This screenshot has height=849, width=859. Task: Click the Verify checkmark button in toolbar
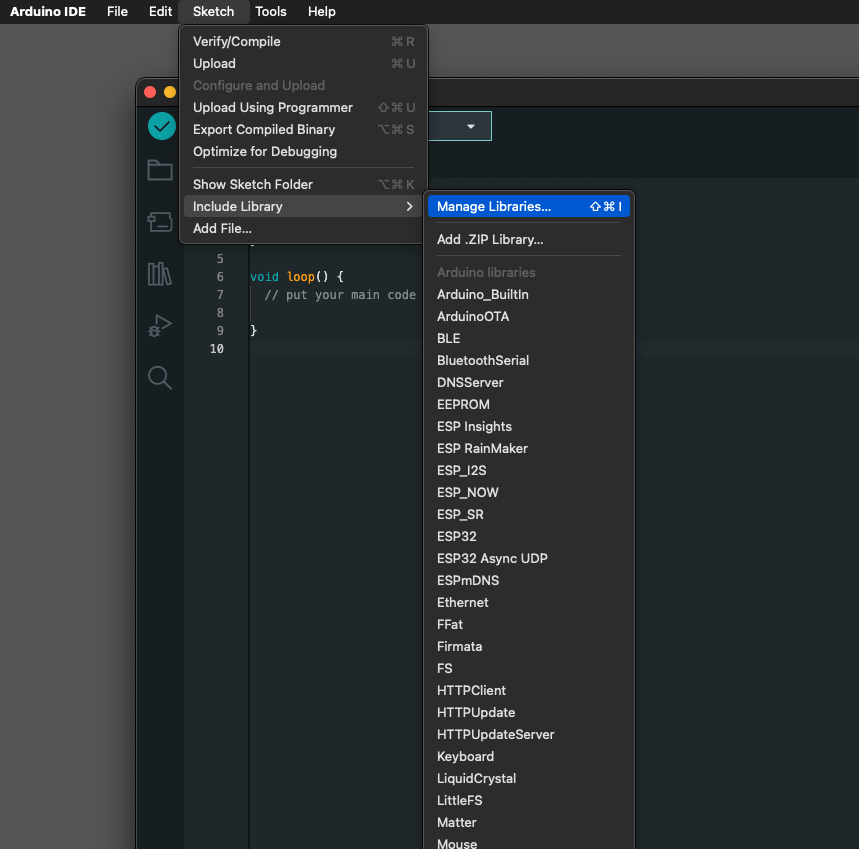pyautogui.click(x=162, y=126)
